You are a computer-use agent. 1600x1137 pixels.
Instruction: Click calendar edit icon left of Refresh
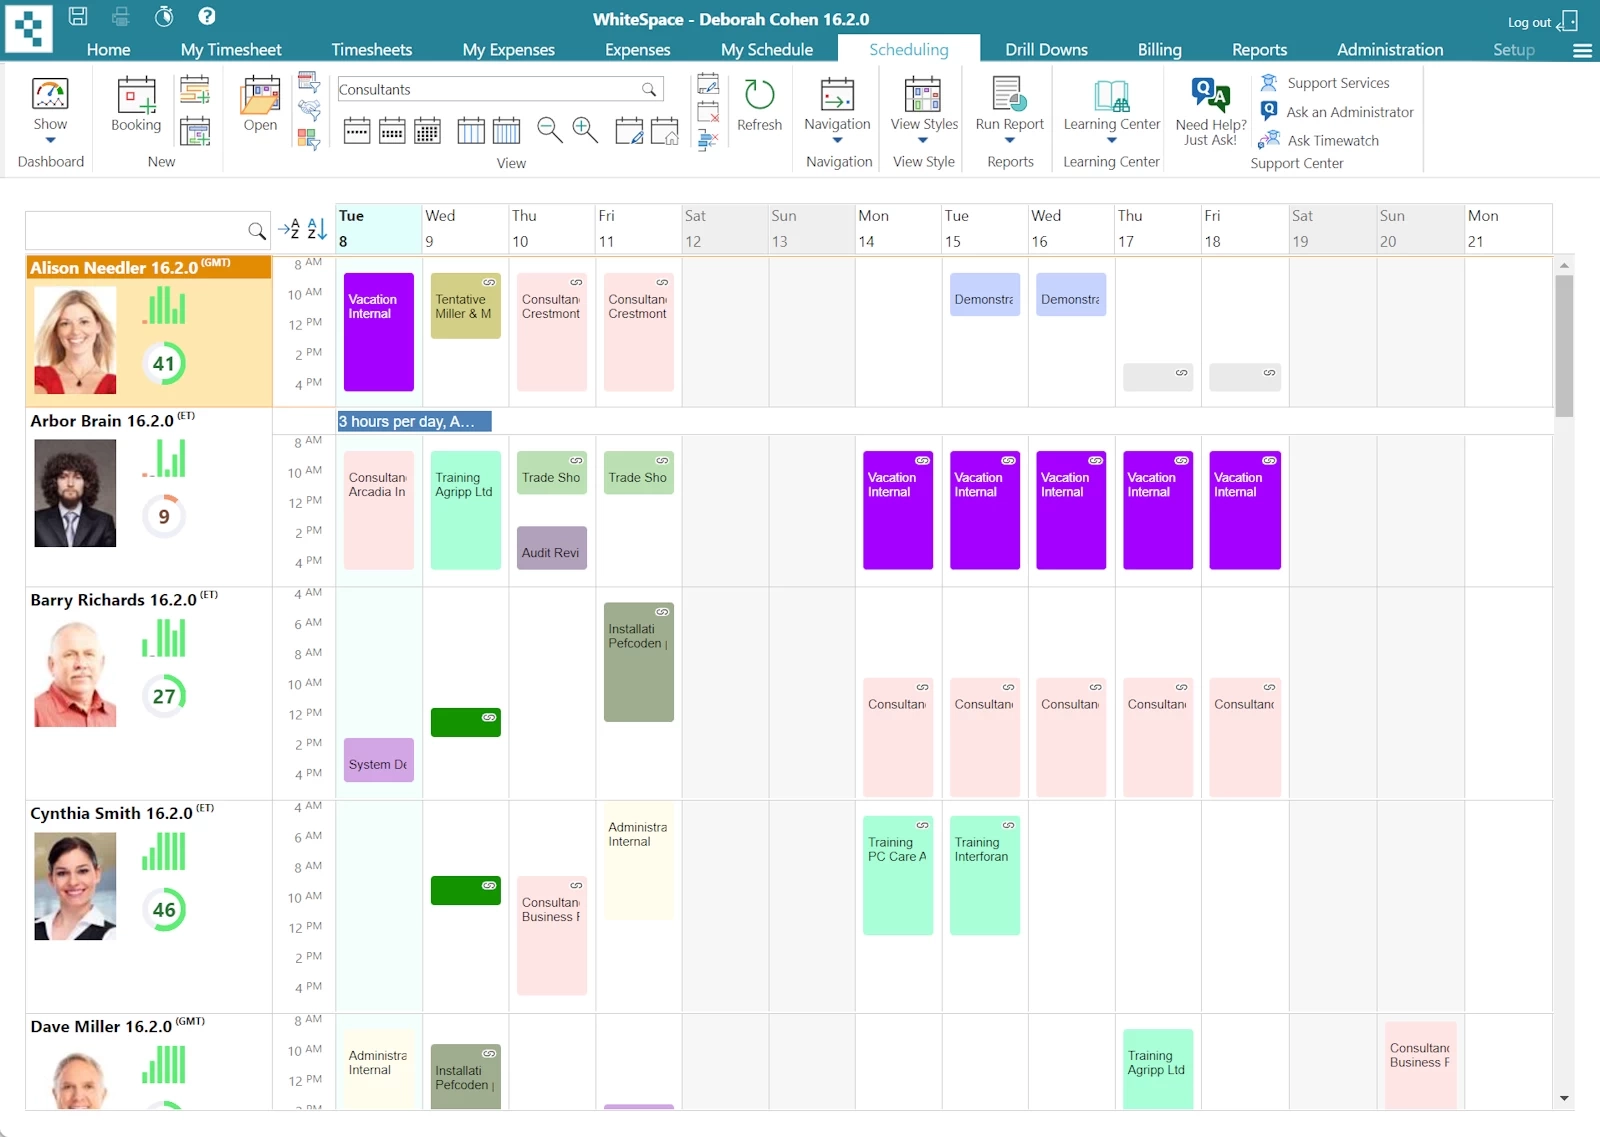click(x=708, y=83)
